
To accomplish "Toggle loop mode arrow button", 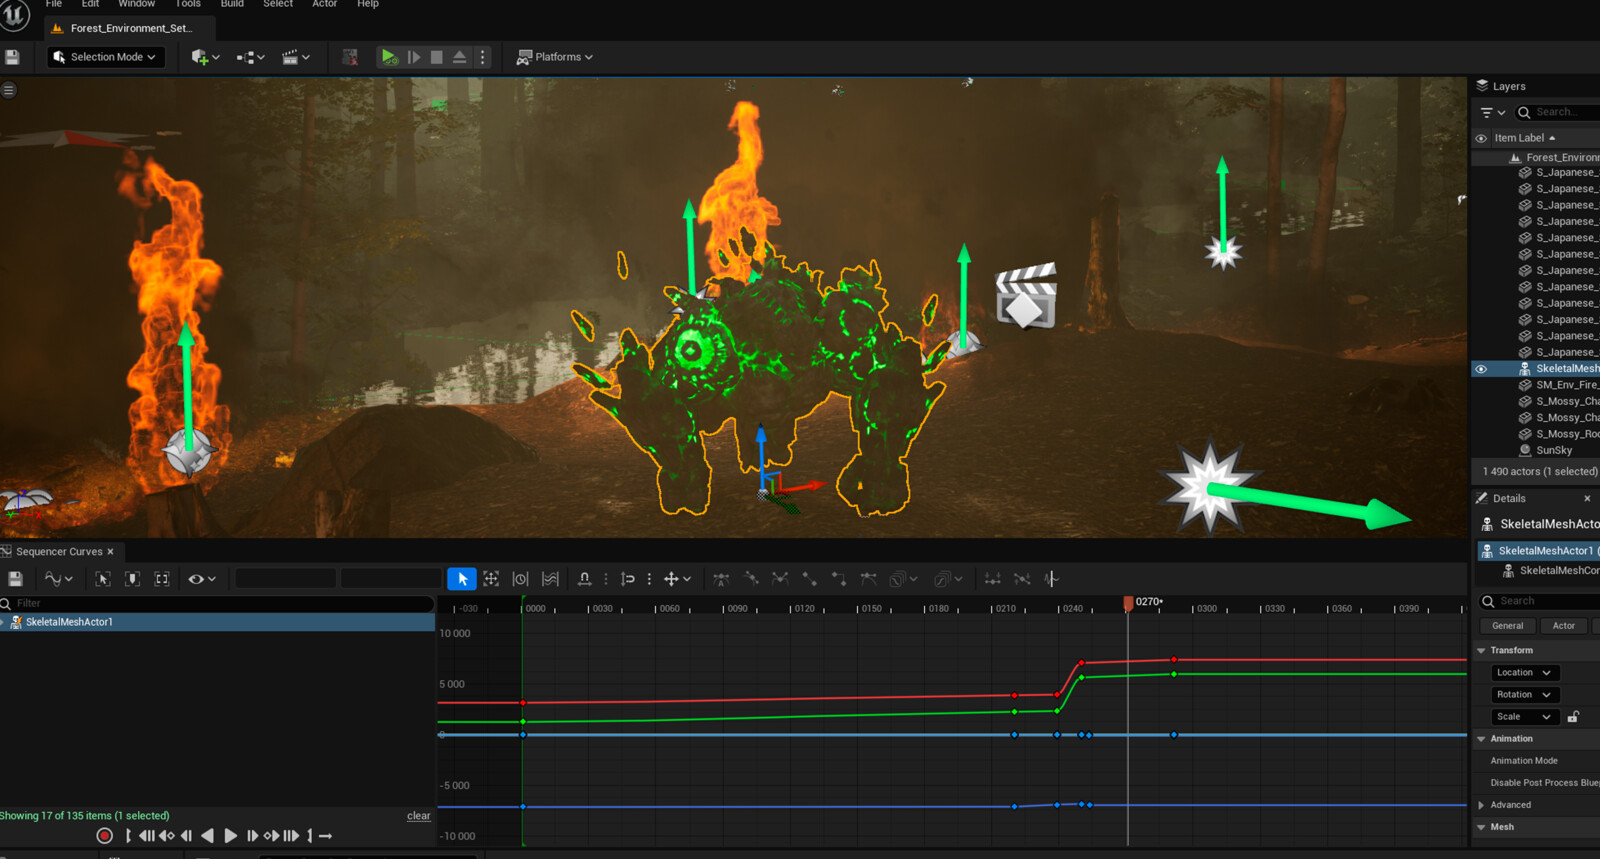I will (325, 836).
